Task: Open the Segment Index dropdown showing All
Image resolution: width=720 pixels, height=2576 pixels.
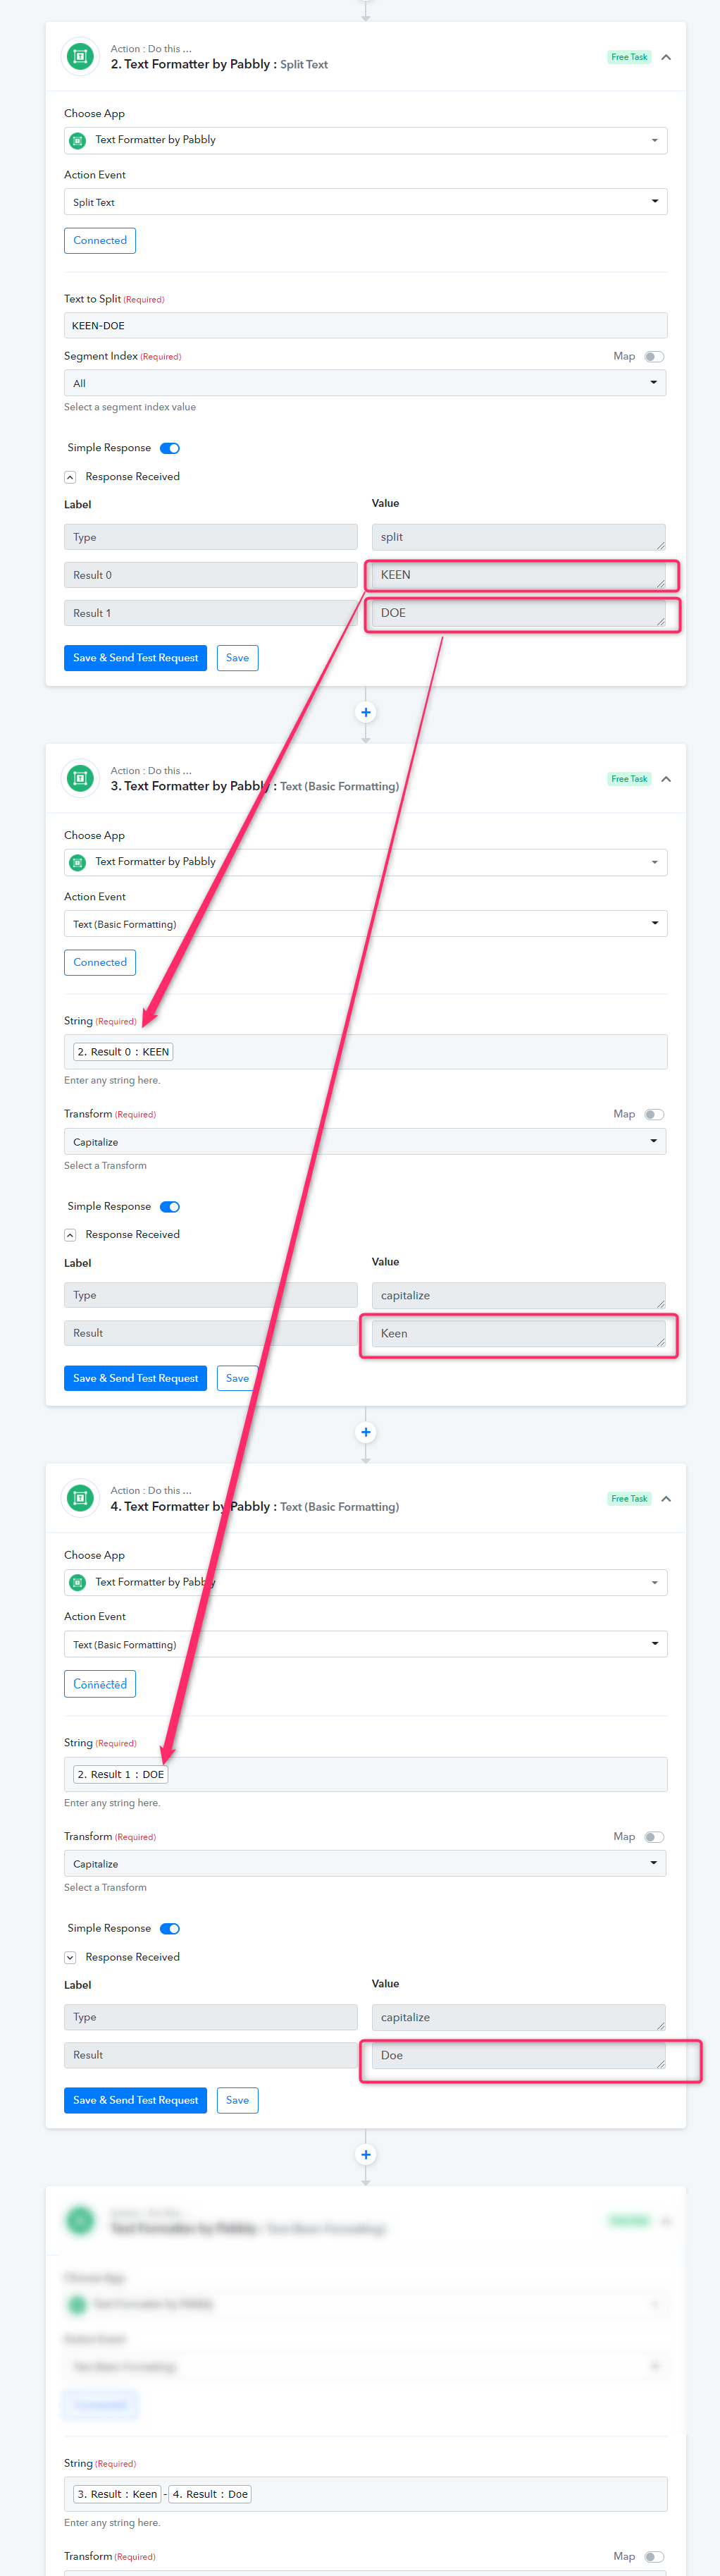Action: 365,383
